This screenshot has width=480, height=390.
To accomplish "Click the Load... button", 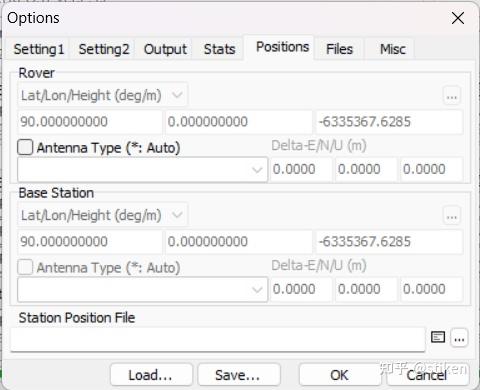I will coord(151,375).
